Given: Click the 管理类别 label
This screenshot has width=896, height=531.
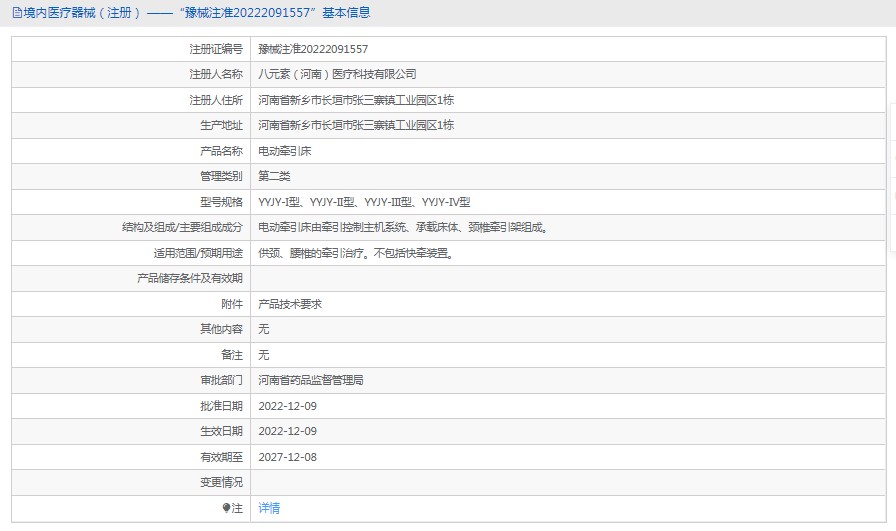Looking at the screenshot, I should point(221,176).
